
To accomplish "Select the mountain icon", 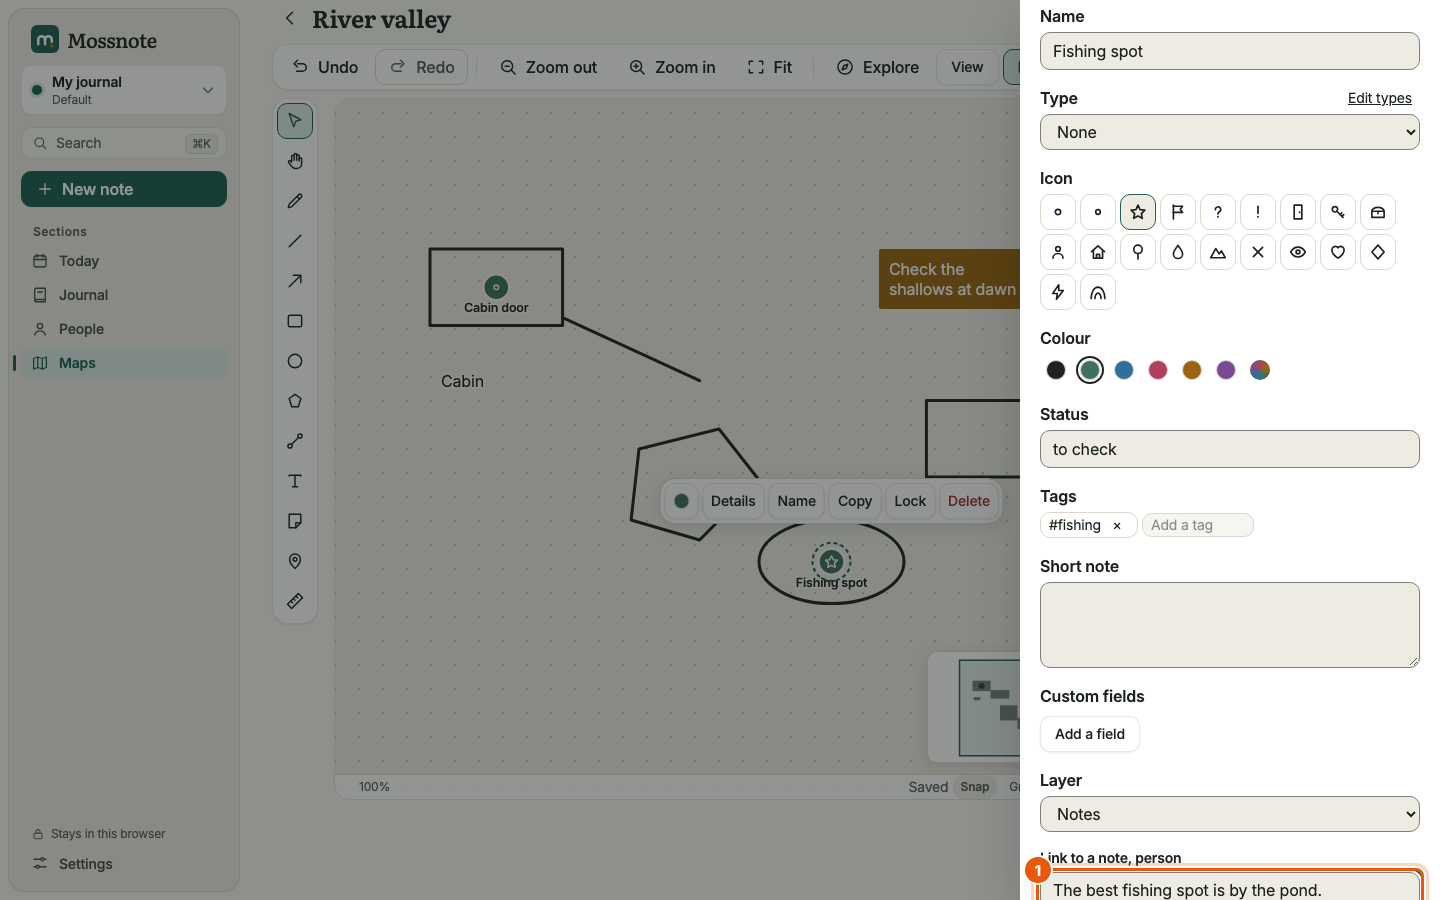I will [x=1218, y=252].
